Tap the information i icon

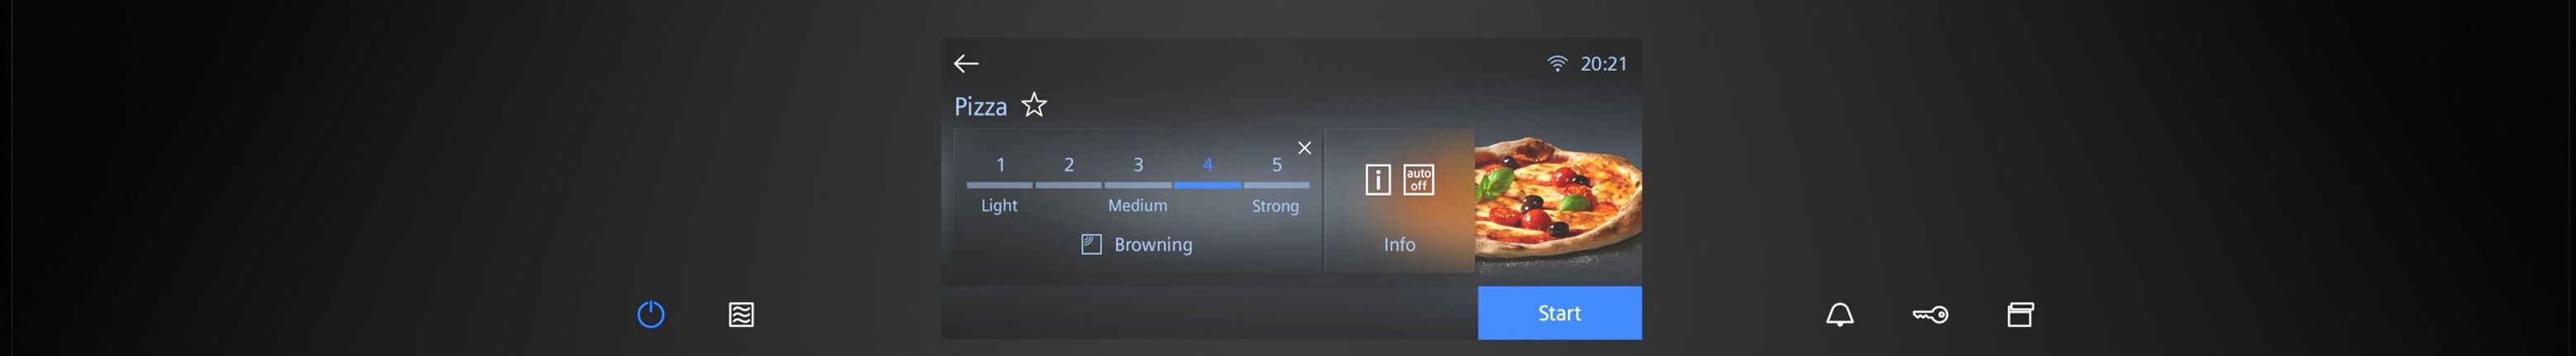(1378, 180)
